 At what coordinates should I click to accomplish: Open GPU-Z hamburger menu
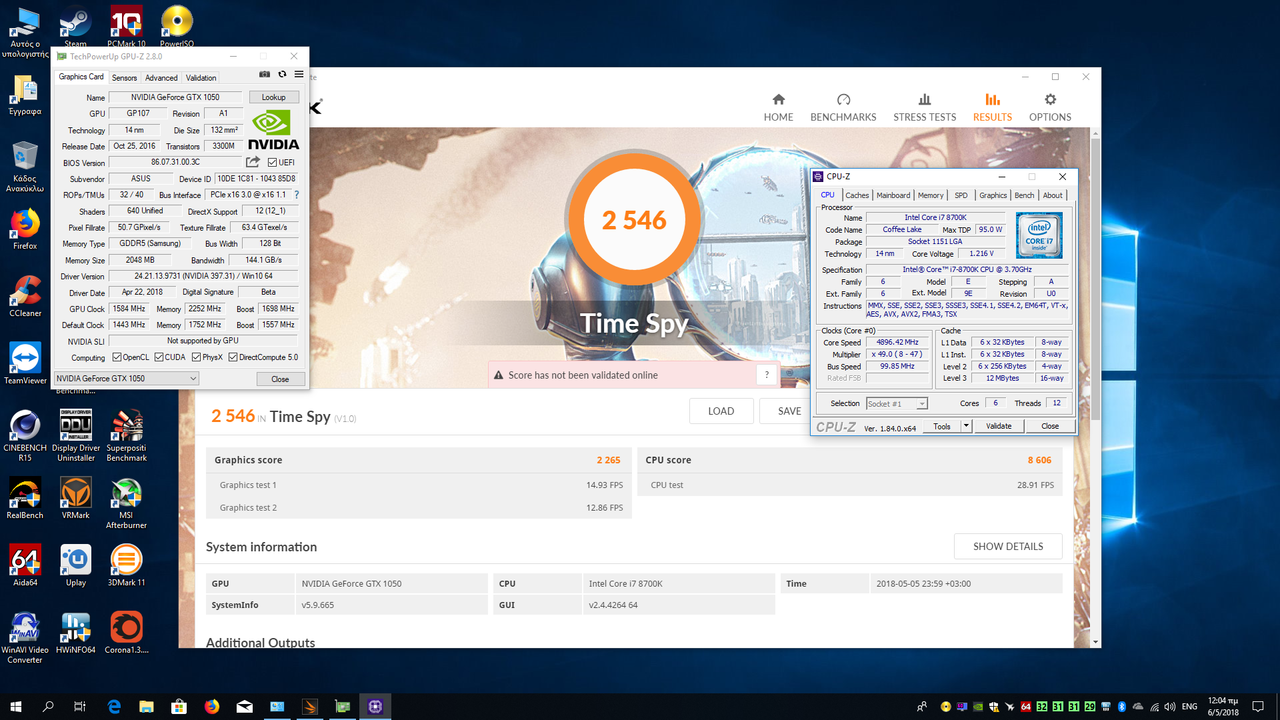[x=298, y=74]
